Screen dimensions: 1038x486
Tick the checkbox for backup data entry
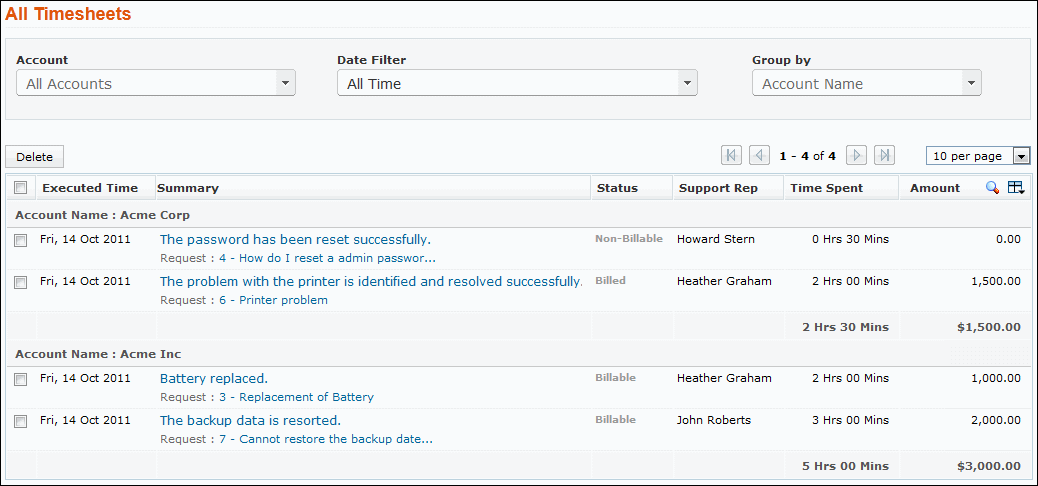(20, 422)
